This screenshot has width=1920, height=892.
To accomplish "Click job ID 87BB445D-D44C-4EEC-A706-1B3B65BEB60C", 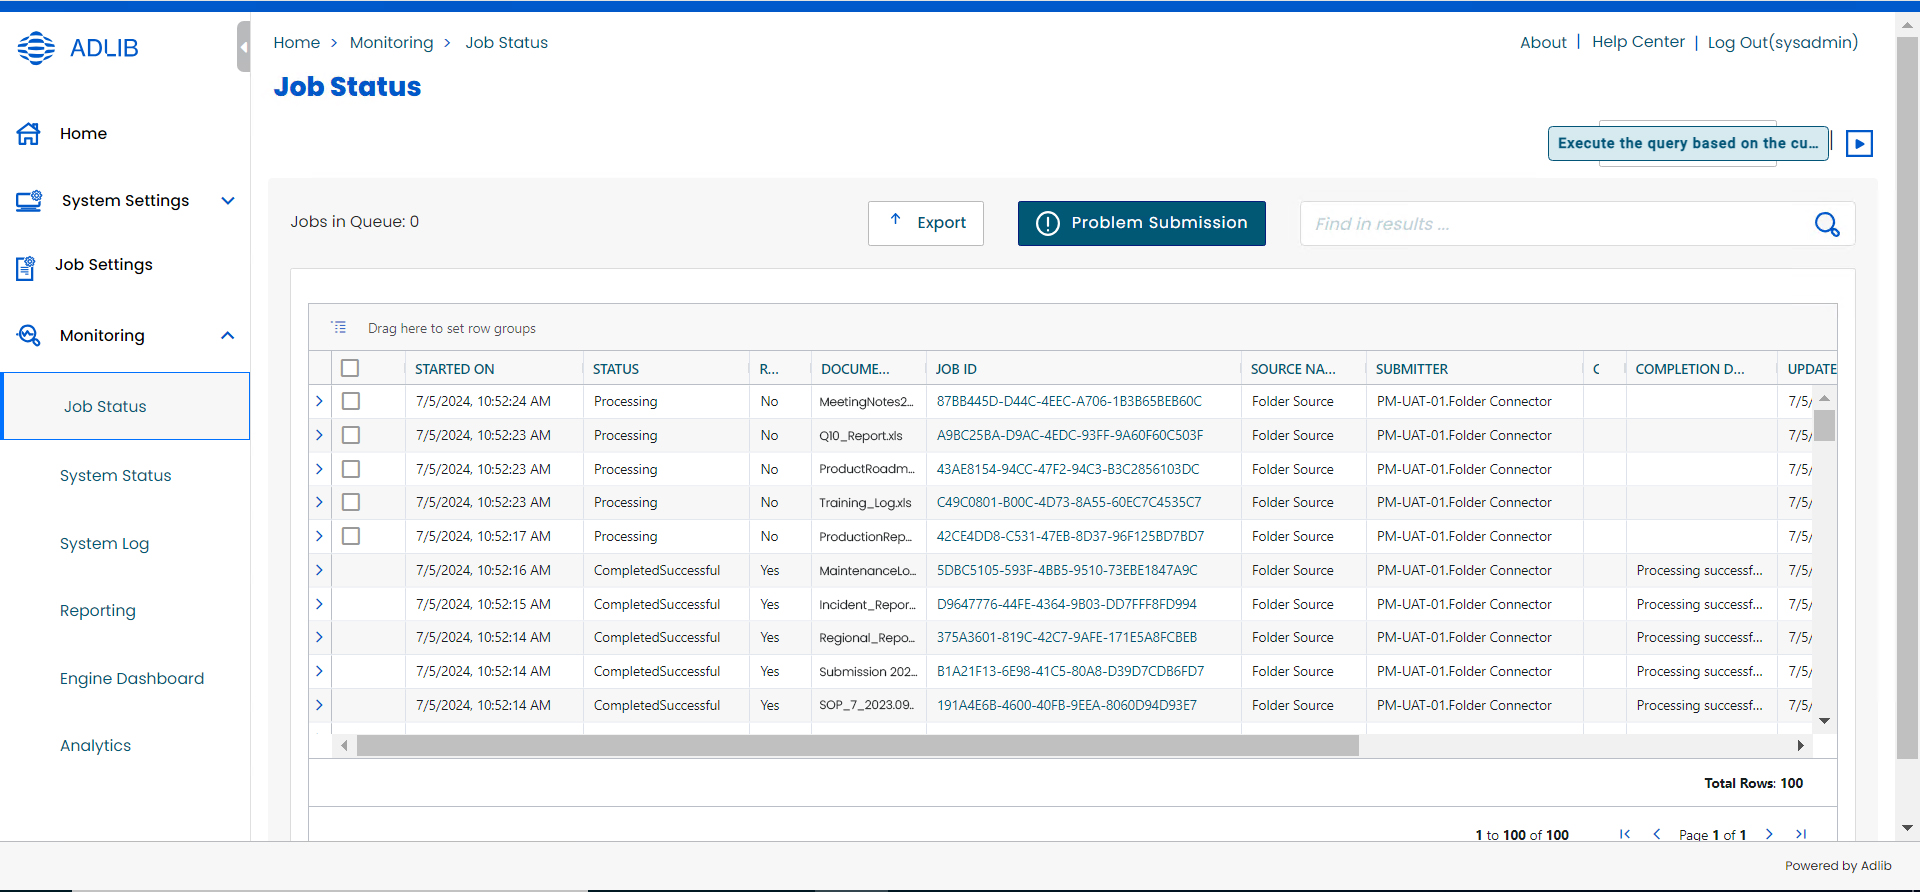I will tap(1069, 401).
